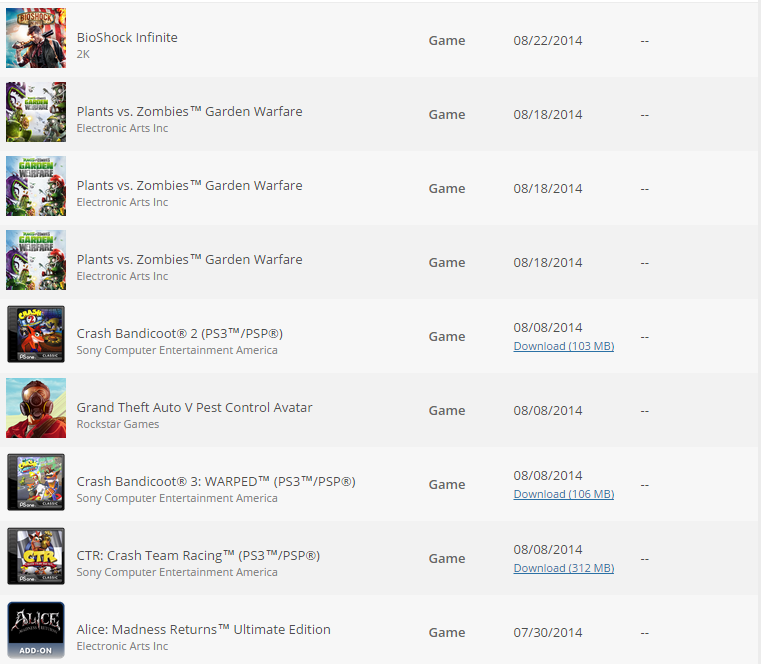Click the Game type label for BioShock Infinite

pyautogui.click(x=447, y=40)
